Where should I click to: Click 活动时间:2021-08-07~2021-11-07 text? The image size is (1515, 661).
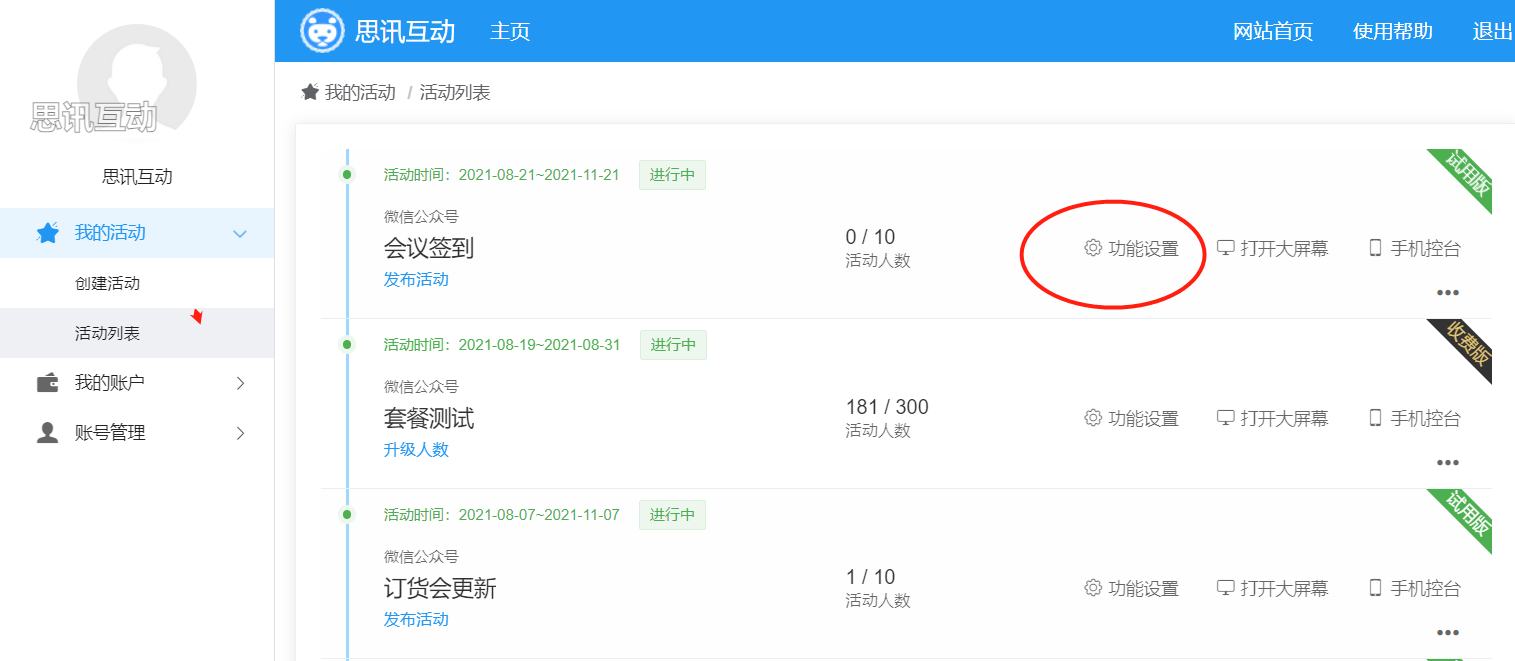pos(502,515)
